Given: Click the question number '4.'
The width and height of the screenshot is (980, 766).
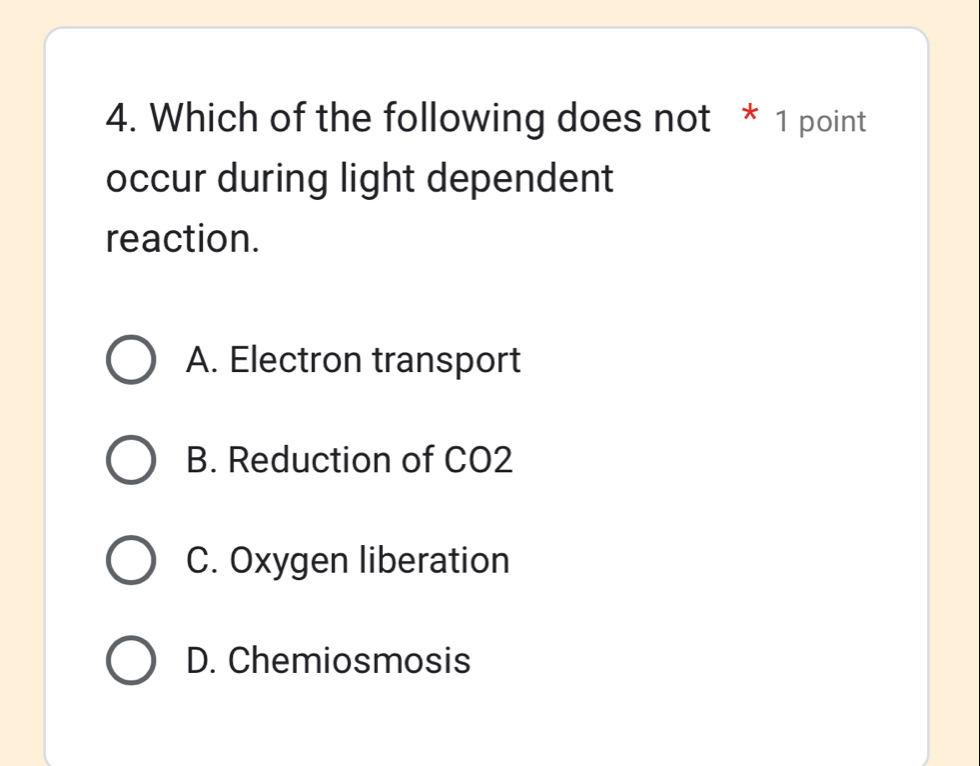Looking at the screenshot, I should [123, 121].
